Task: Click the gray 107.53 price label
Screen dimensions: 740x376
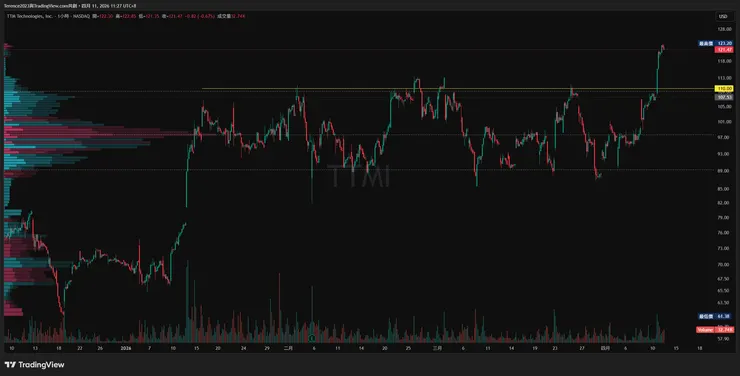Action: click(724, 97)
